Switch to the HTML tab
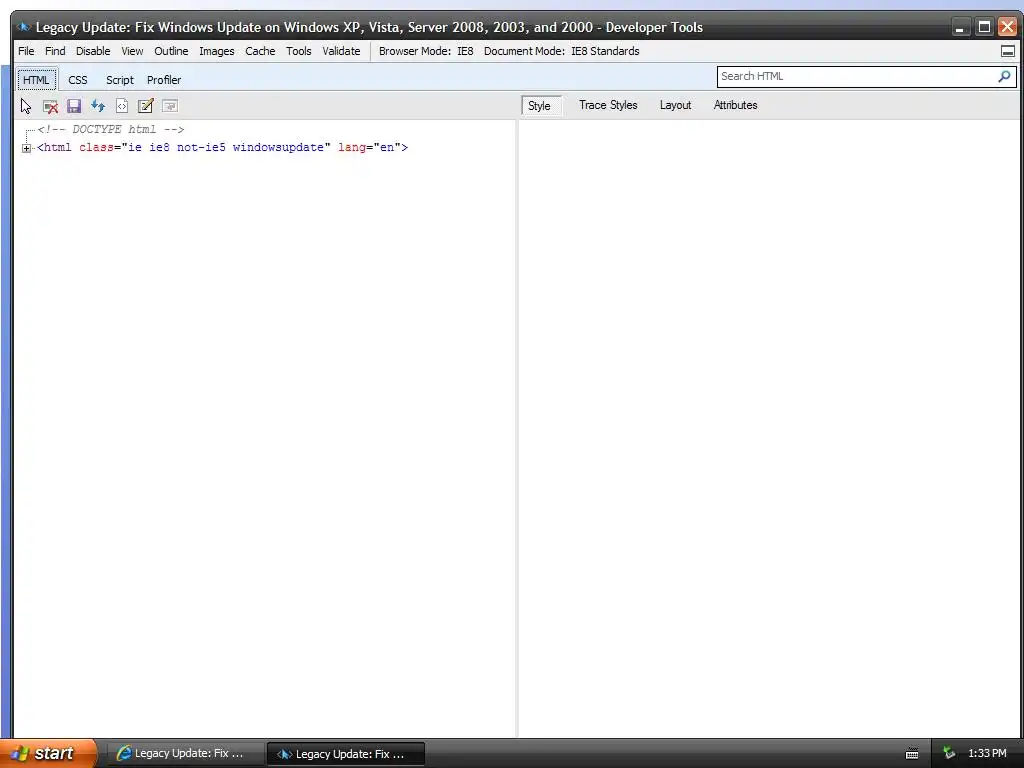Image resolution: width=1024 pixels, height=768 pixels. [37, 80]
